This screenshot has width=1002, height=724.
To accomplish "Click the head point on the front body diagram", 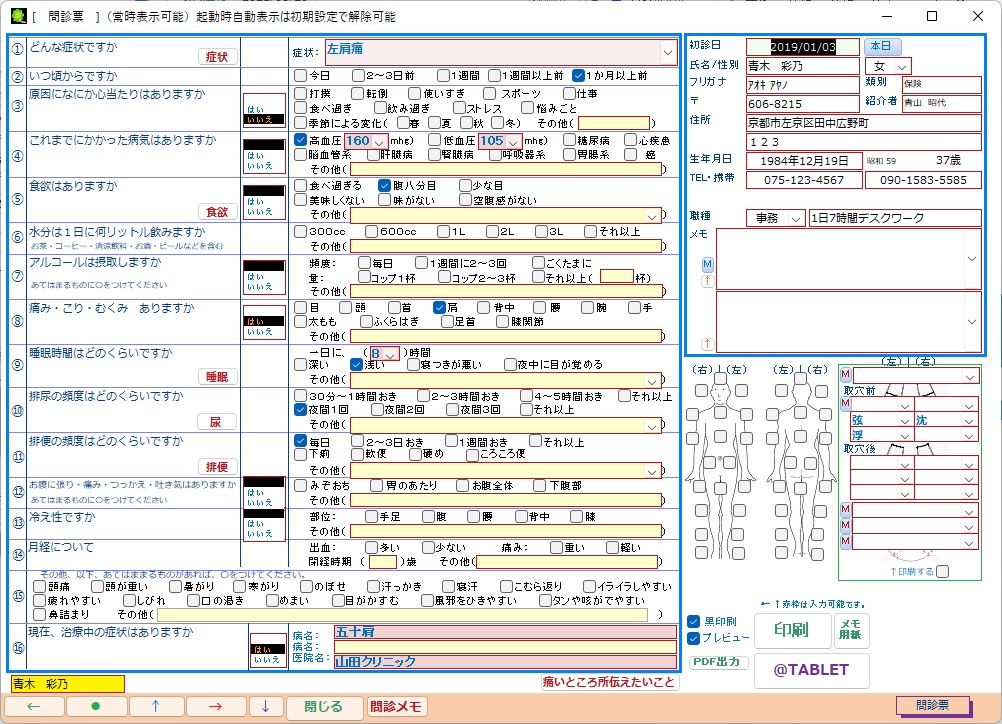I will (x=721, y=378).
